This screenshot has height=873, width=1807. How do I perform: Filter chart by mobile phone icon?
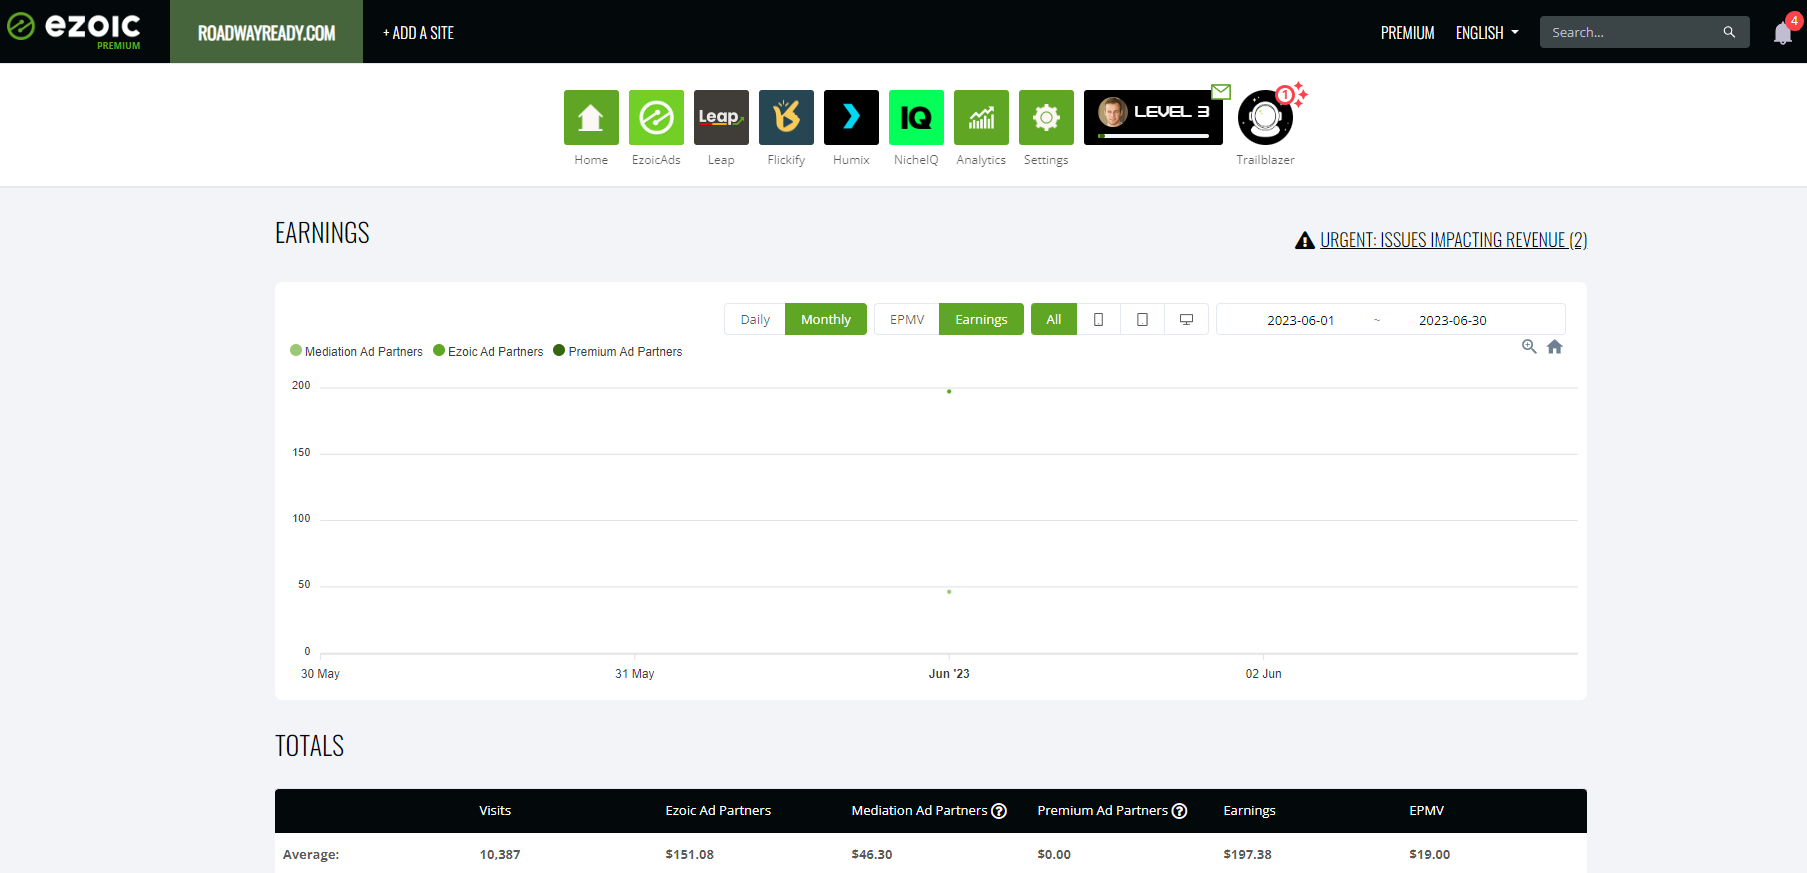[x=1099, y=319]
